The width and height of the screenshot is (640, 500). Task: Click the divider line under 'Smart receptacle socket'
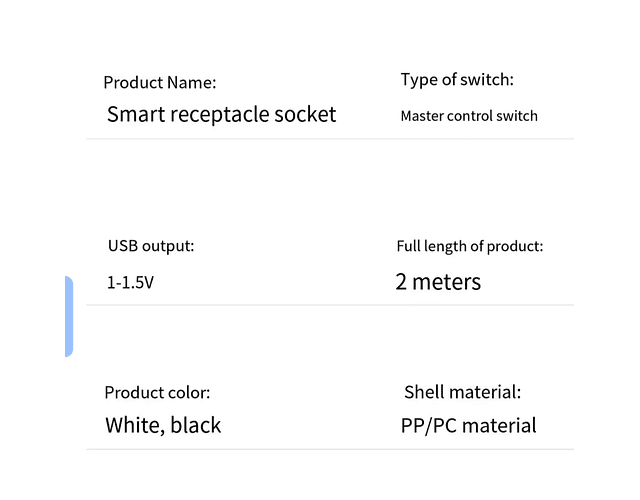[x=330, y=139]
